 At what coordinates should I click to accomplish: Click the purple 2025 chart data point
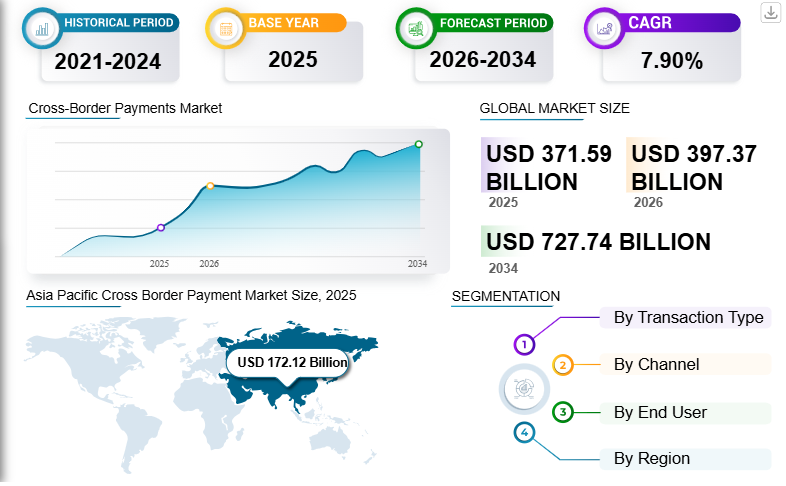161,227
